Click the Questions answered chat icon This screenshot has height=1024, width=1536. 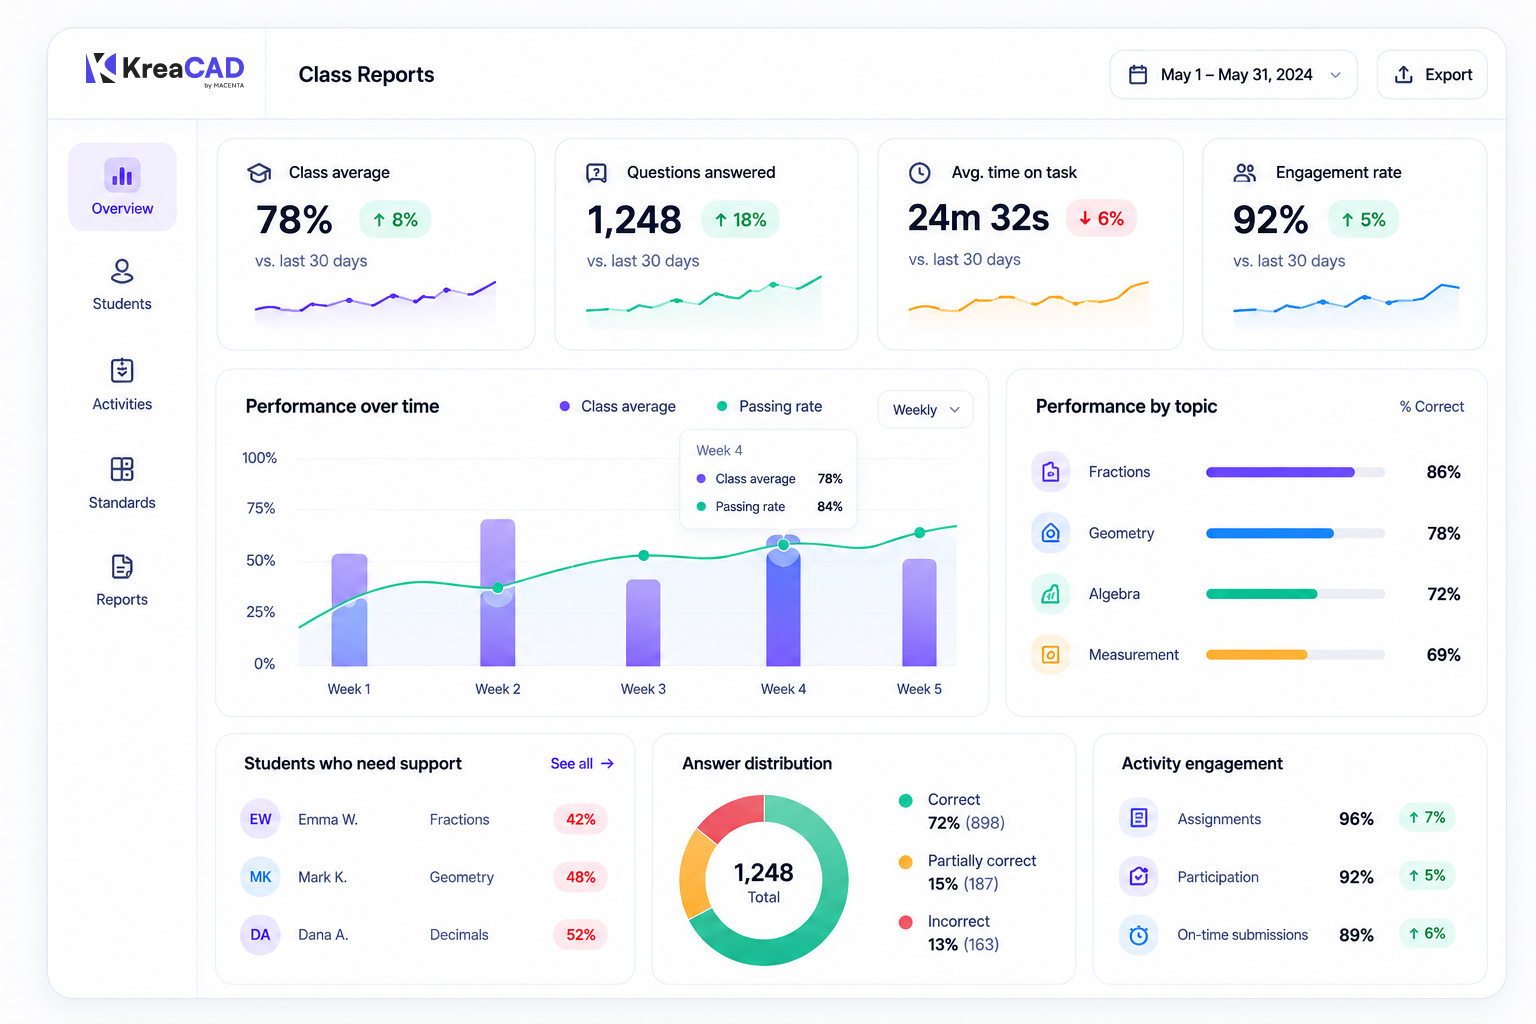click(x=596, y=173)
